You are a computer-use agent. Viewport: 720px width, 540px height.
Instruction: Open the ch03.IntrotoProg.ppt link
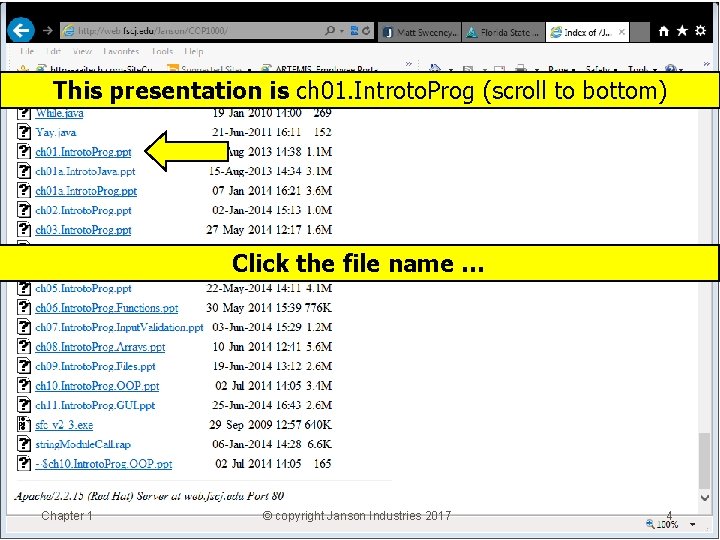point(83,230)
